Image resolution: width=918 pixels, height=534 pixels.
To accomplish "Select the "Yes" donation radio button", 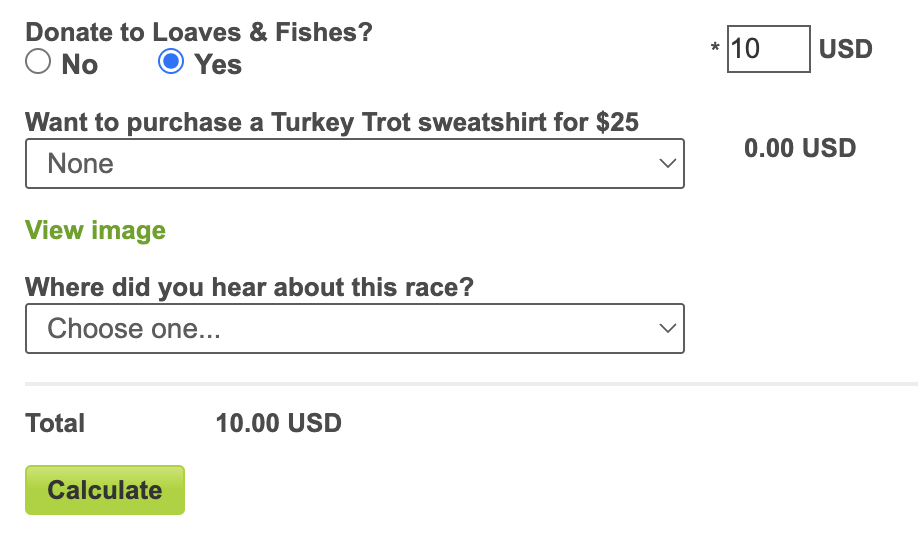I will click(x=171, y=63).
